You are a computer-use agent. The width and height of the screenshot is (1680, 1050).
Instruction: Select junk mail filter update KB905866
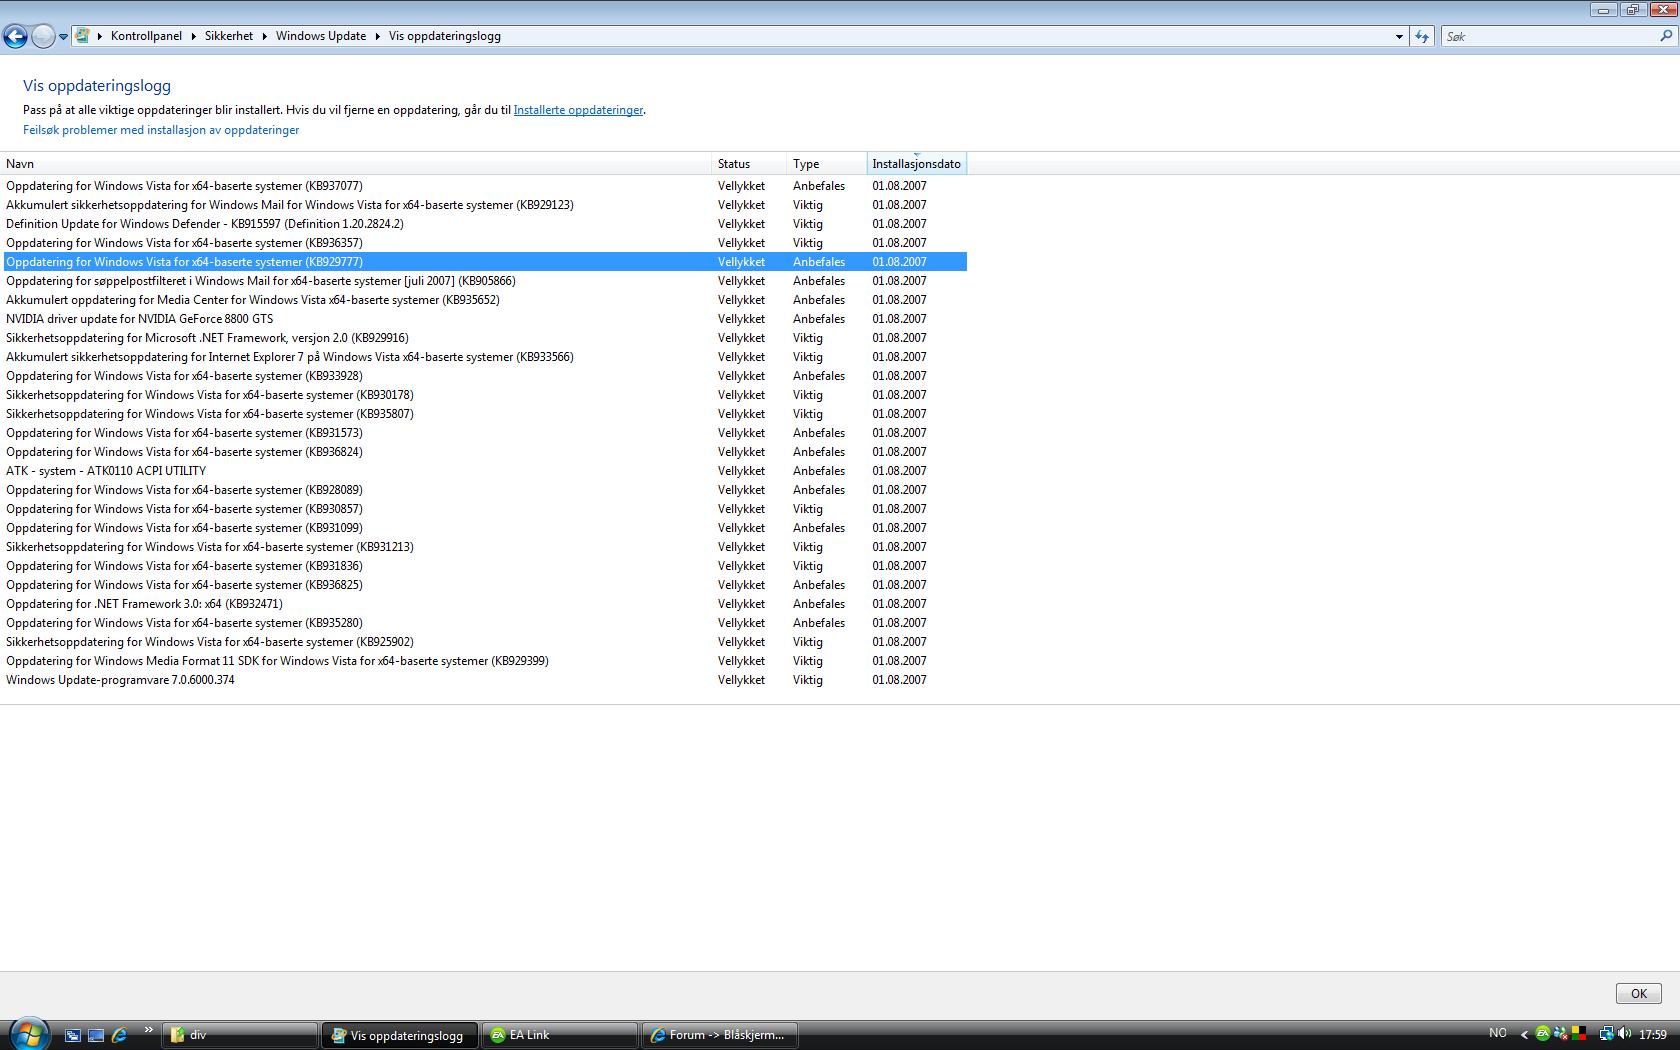[x=485, y=281]
